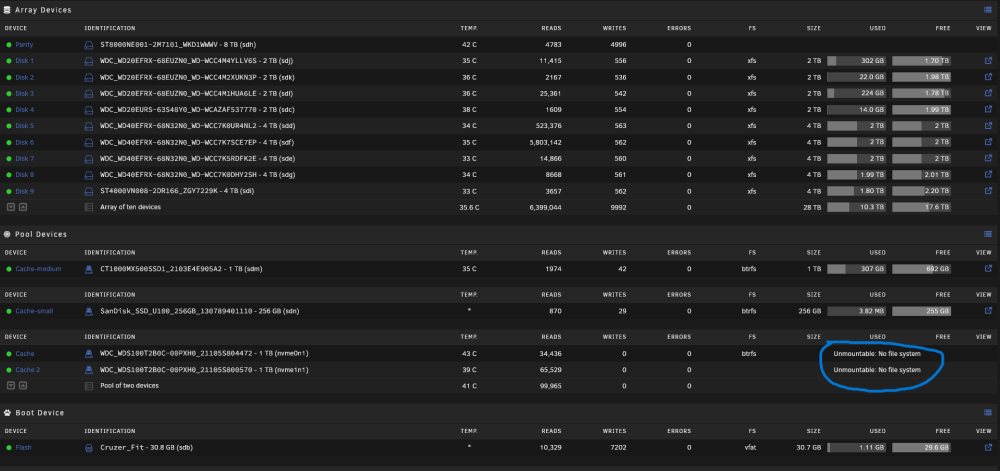The height and width of the screenshot is (471, 1000).
Task: Click the Disk 6 reads value 5,803,142
Action: pyautogui.click(x=544, y=142)
